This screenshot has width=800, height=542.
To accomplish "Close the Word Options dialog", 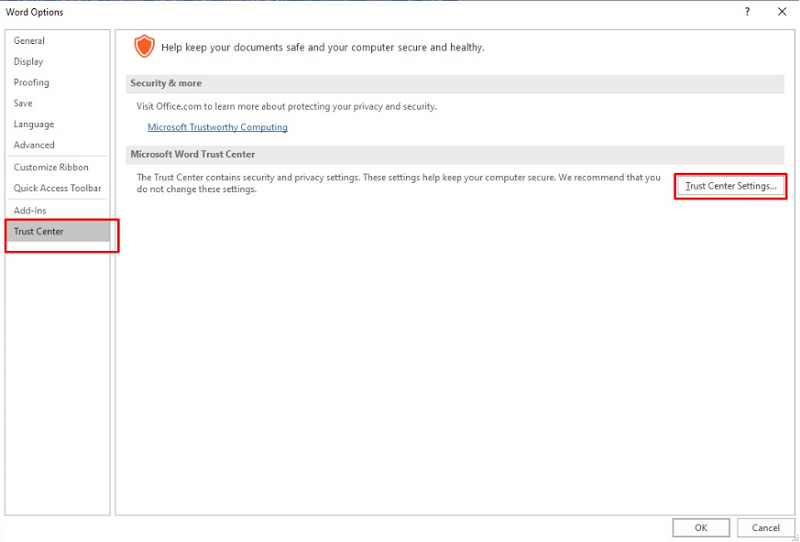I will click(781, 12).
